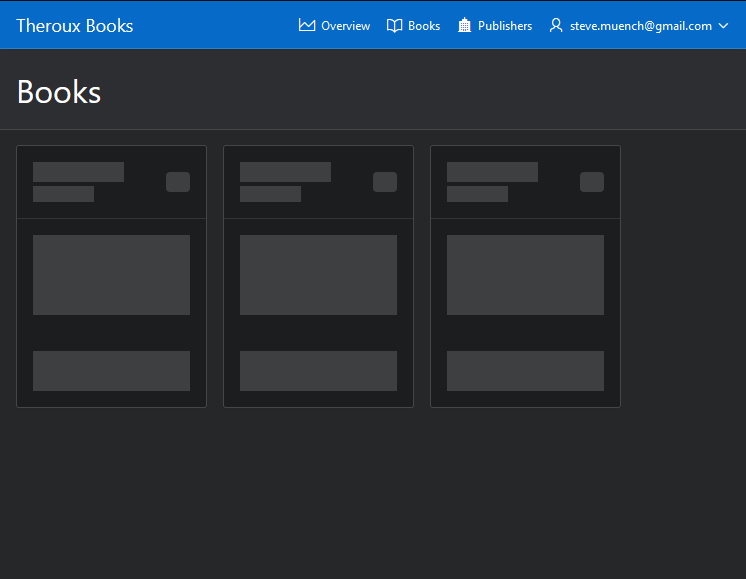Image resolution: width=746 pixels, height=579 pixels.
Task: Click the third card's small square icon placeholder
Action: [x=592, y=182]
